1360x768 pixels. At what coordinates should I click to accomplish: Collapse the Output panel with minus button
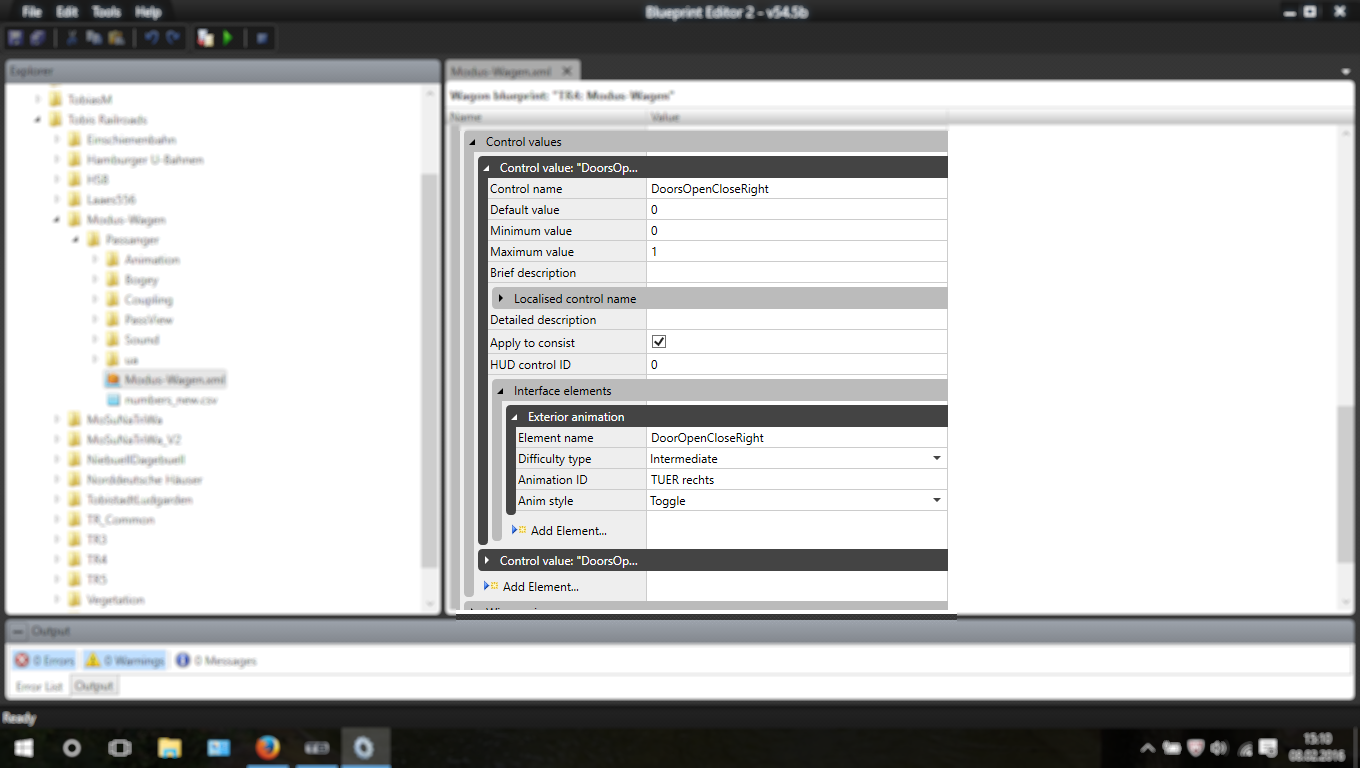click(x=19, y=632)
